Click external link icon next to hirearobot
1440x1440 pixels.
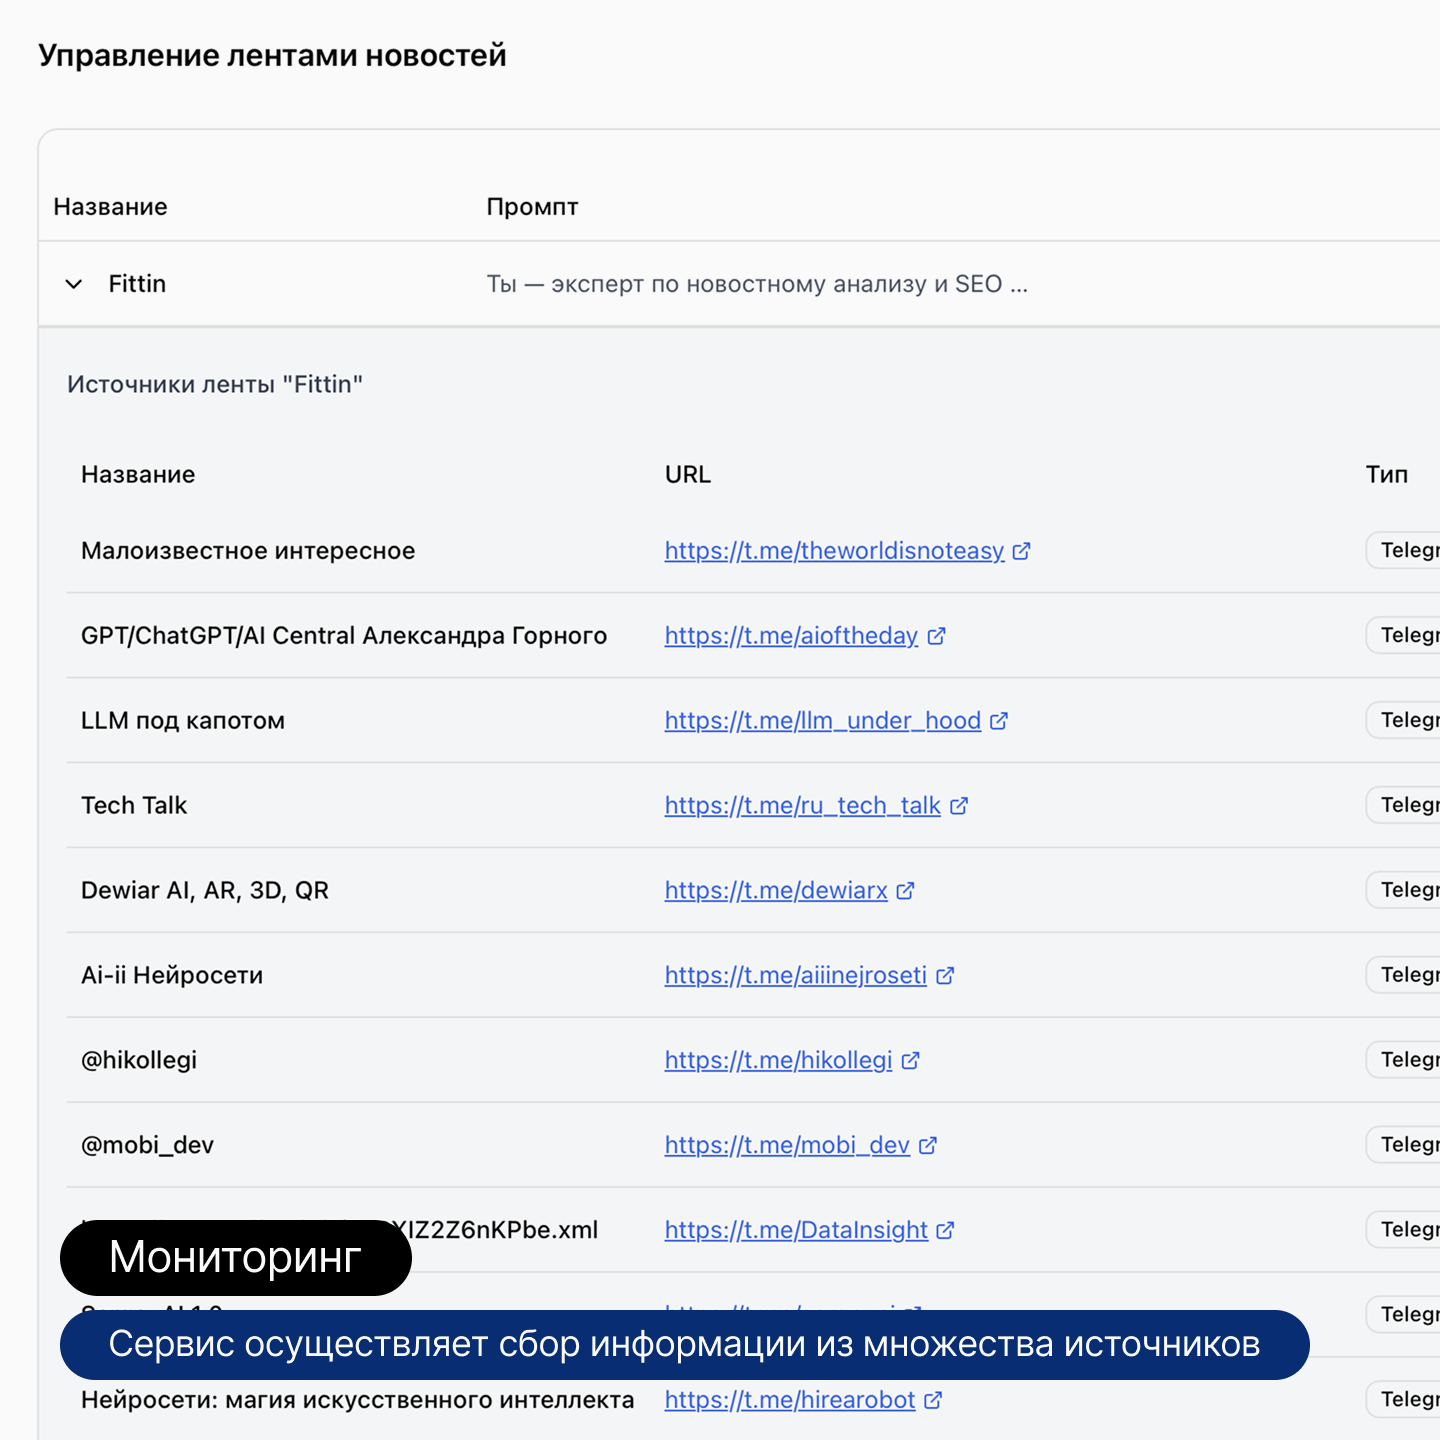tap(933, 1401)
